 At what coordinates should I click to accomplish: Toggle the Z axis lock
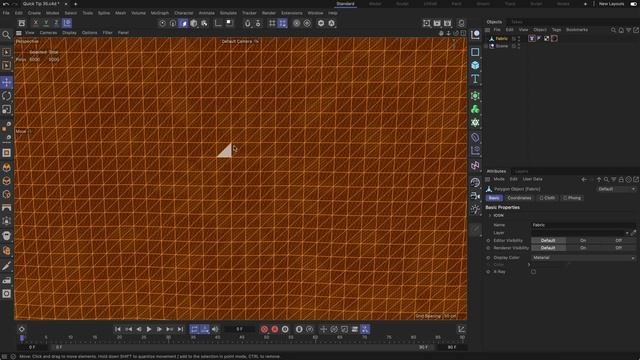pos(56,23)
